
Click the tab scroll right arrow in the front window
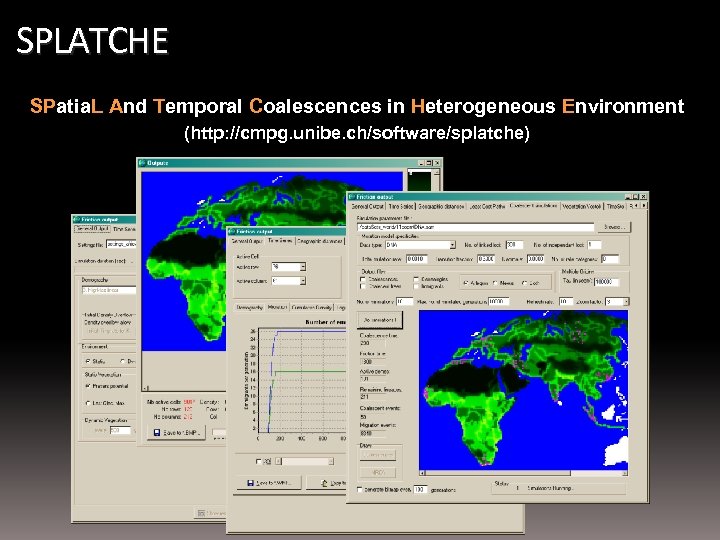pos(644,206)
